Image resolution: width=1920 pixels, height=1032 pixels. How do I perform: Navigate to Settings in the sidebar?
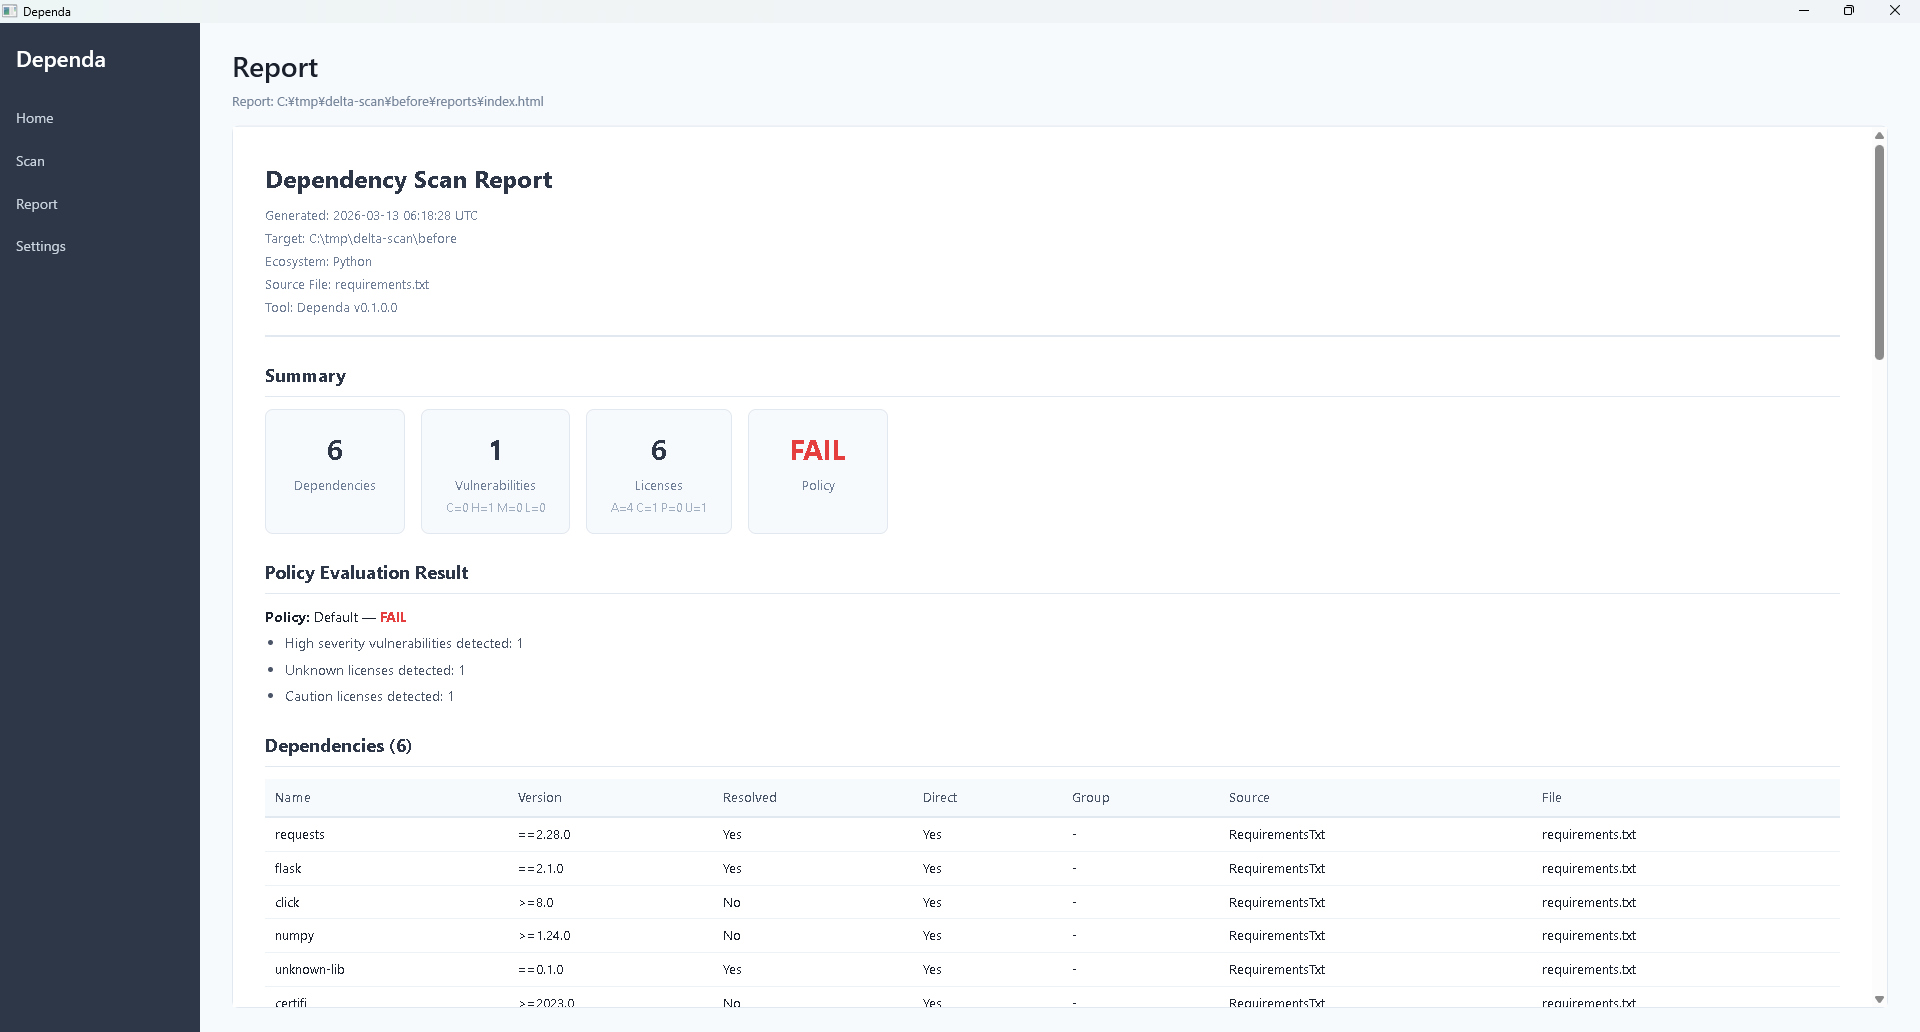(40, 246)
